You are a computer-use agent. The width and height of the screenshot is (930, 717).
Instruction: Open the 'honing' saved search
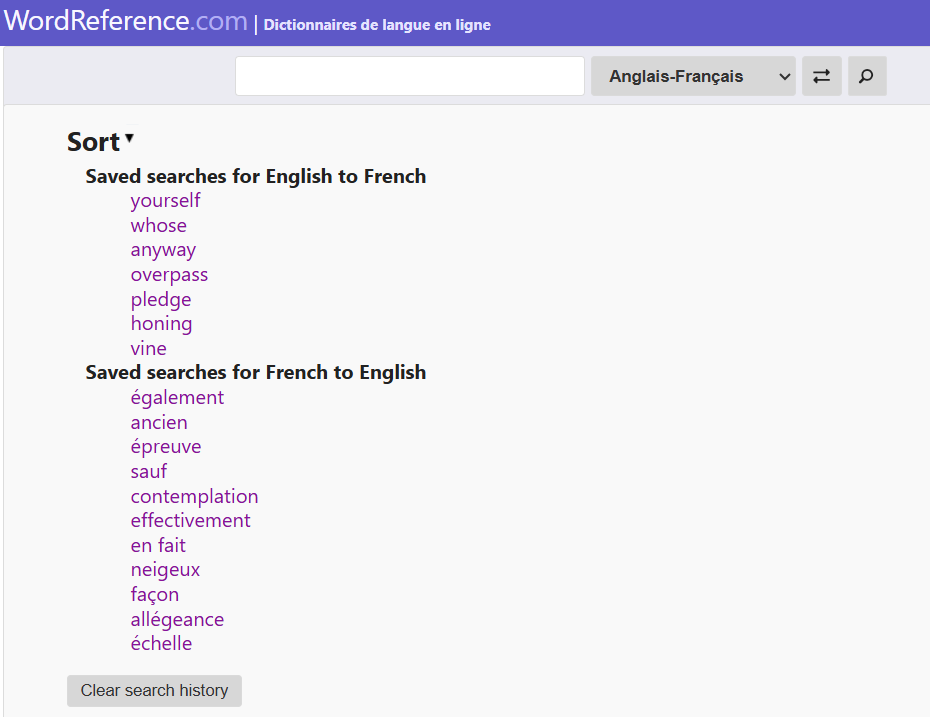[161, 324]
